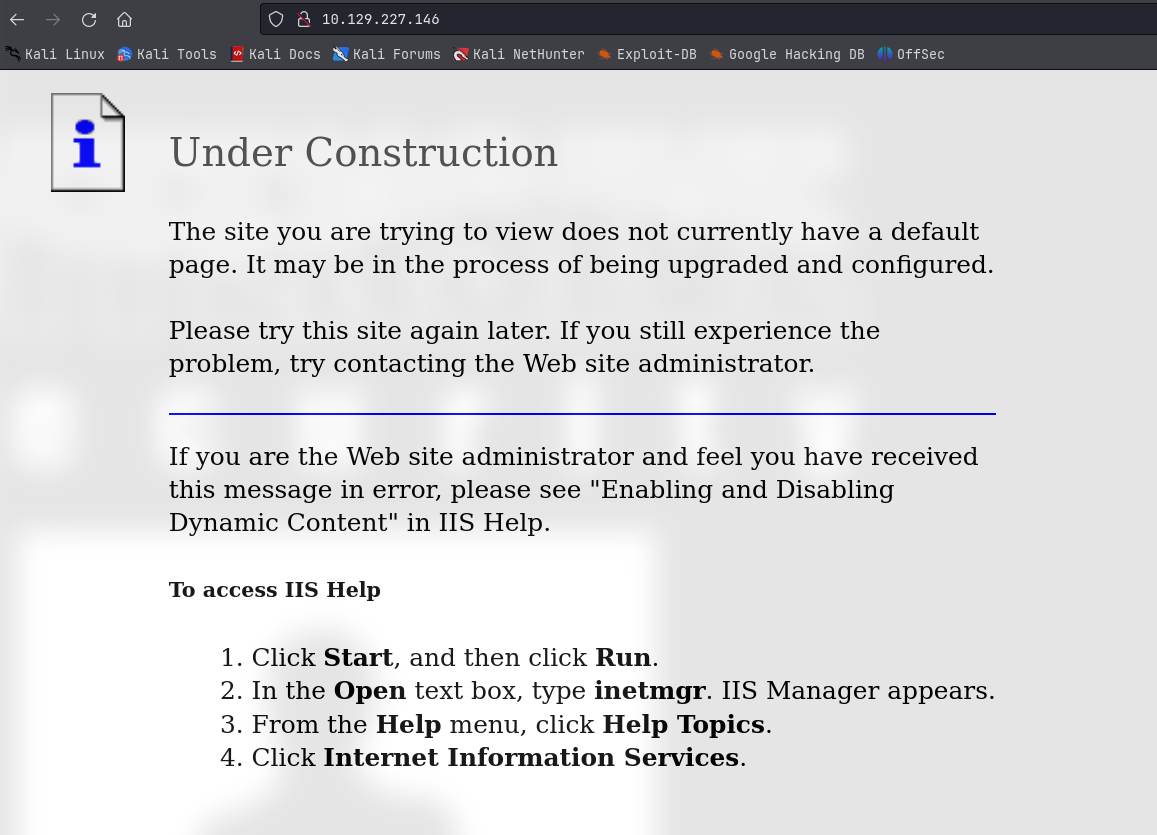The image size is (1157, 835).
Task: Reload the current page
Action: [x=89, y=20]
